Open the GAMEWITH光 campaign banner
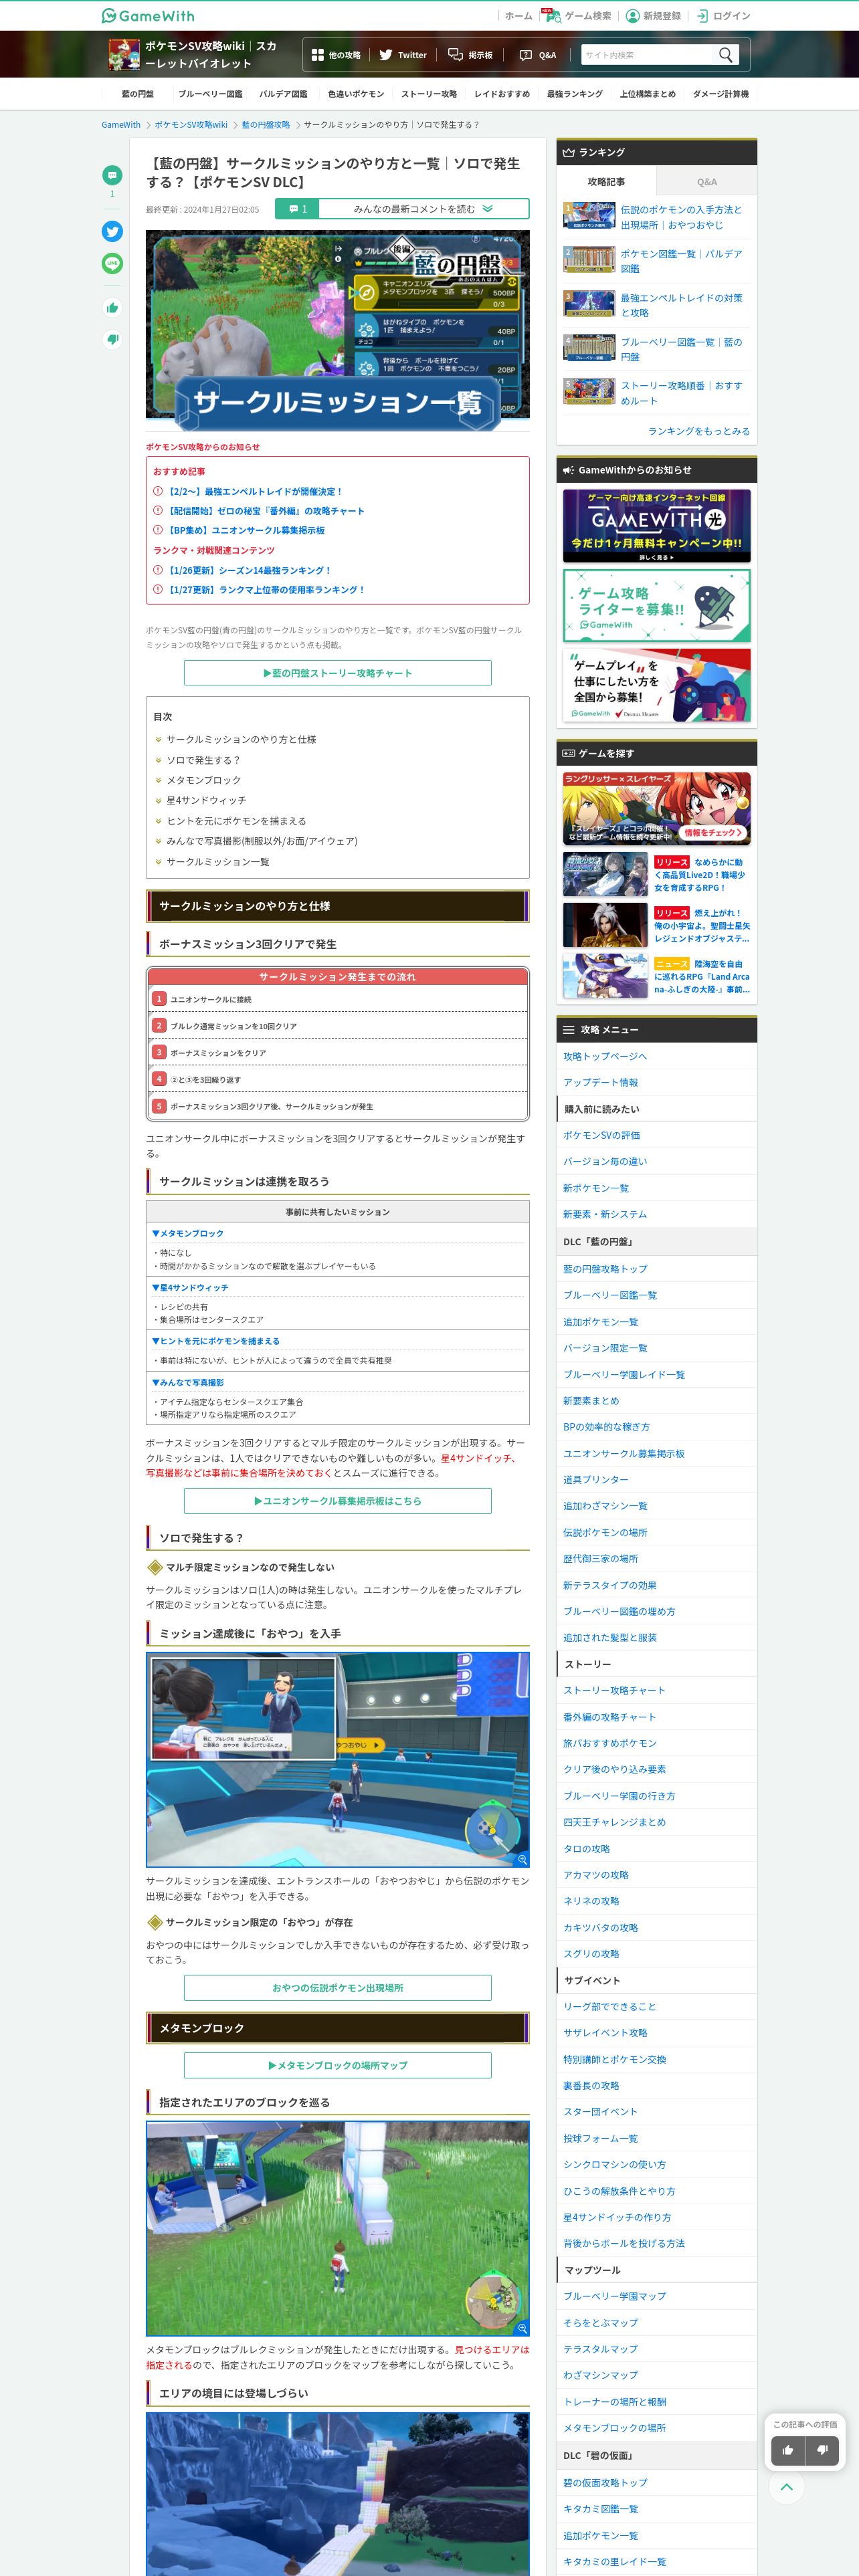The image size is (859, 2576). point(656,526)
